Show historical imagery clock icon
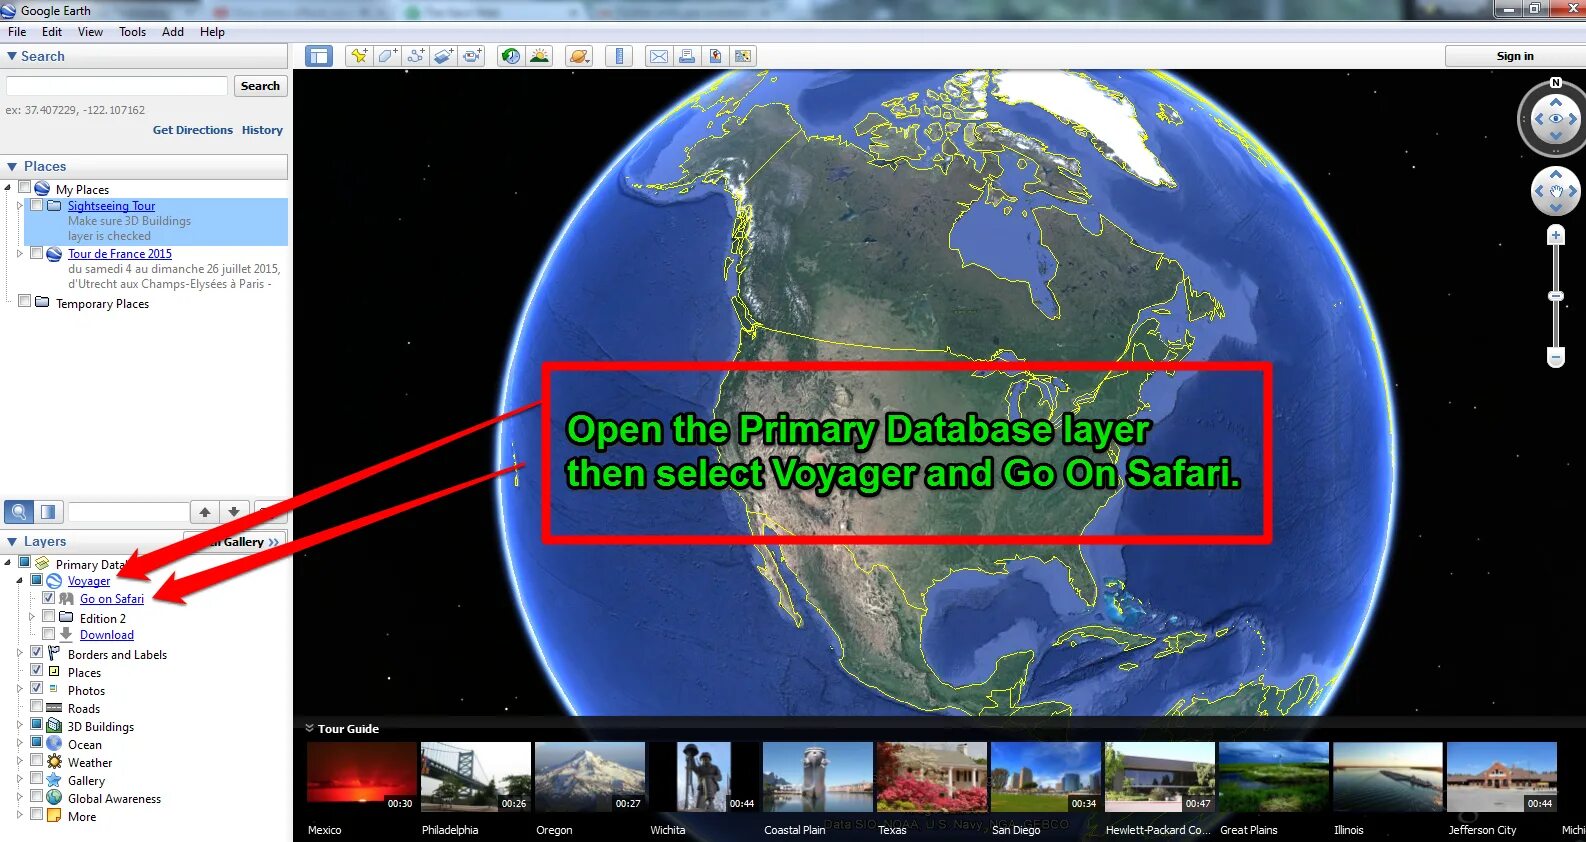The image size is (1586, 842). pos(511,56)
